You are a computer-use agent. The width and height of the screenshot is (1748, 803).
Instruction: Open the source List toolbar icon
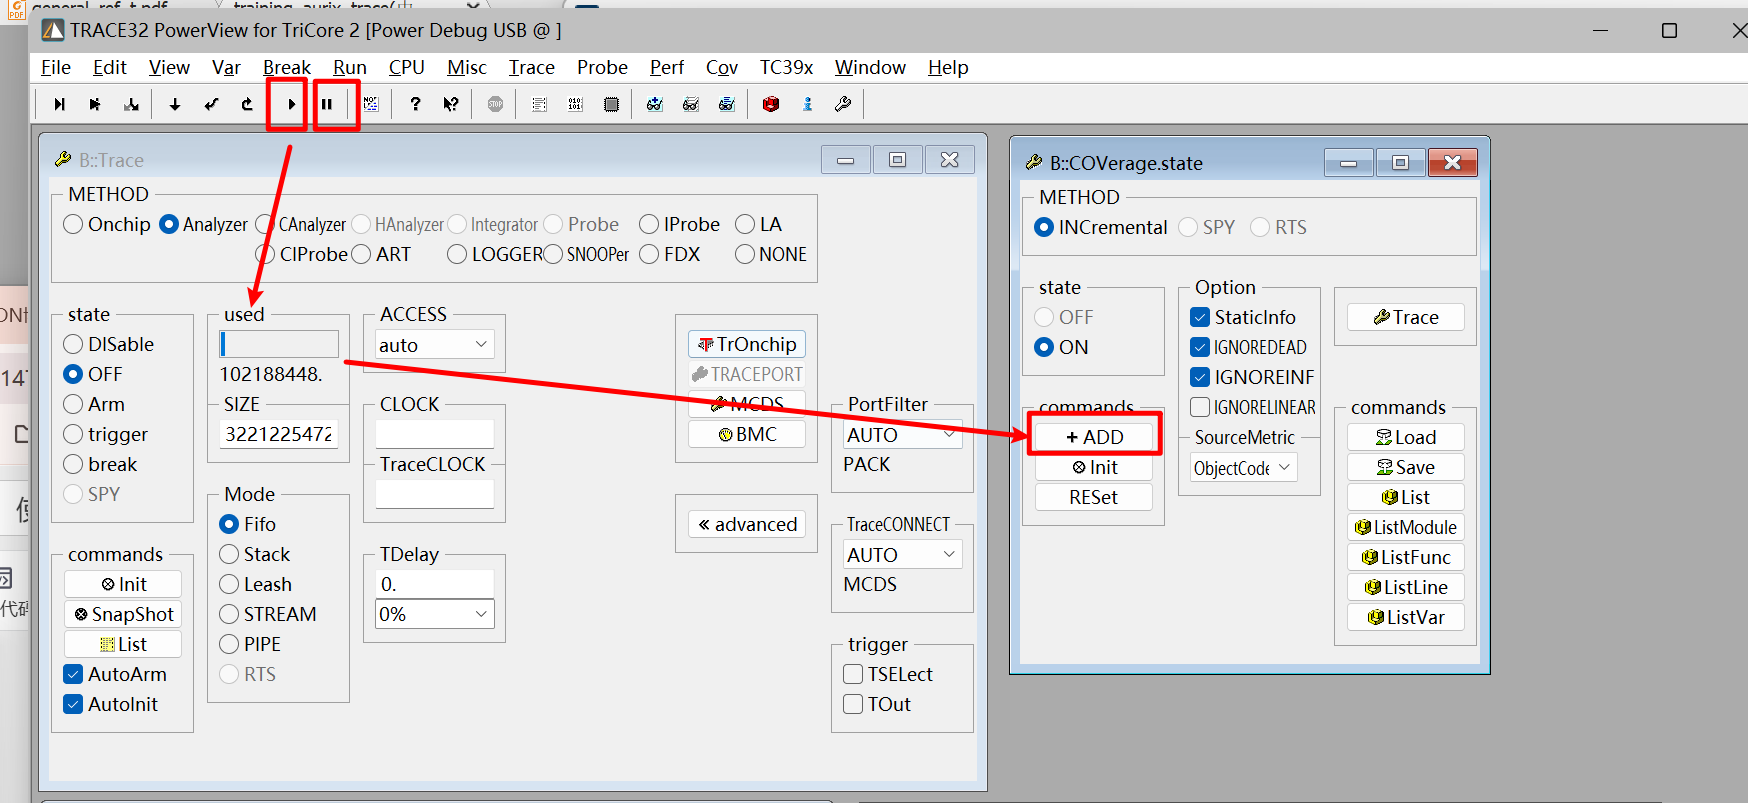539,104
